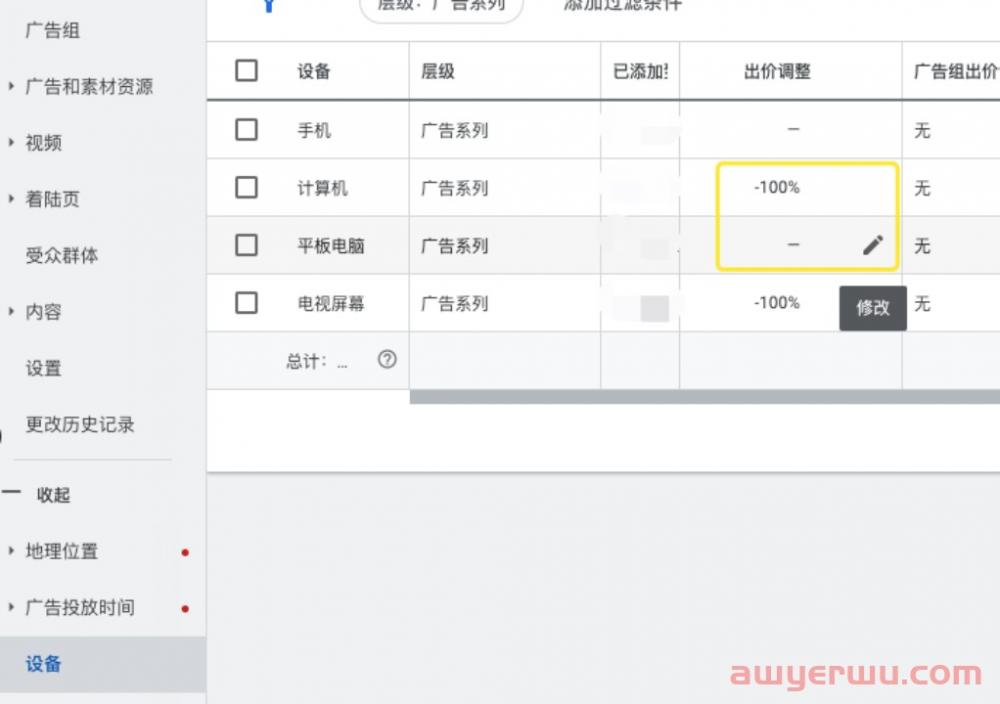Expand the 广告投放时间 sidebar section
1000x704 pixels.
[x=11, y=607]
